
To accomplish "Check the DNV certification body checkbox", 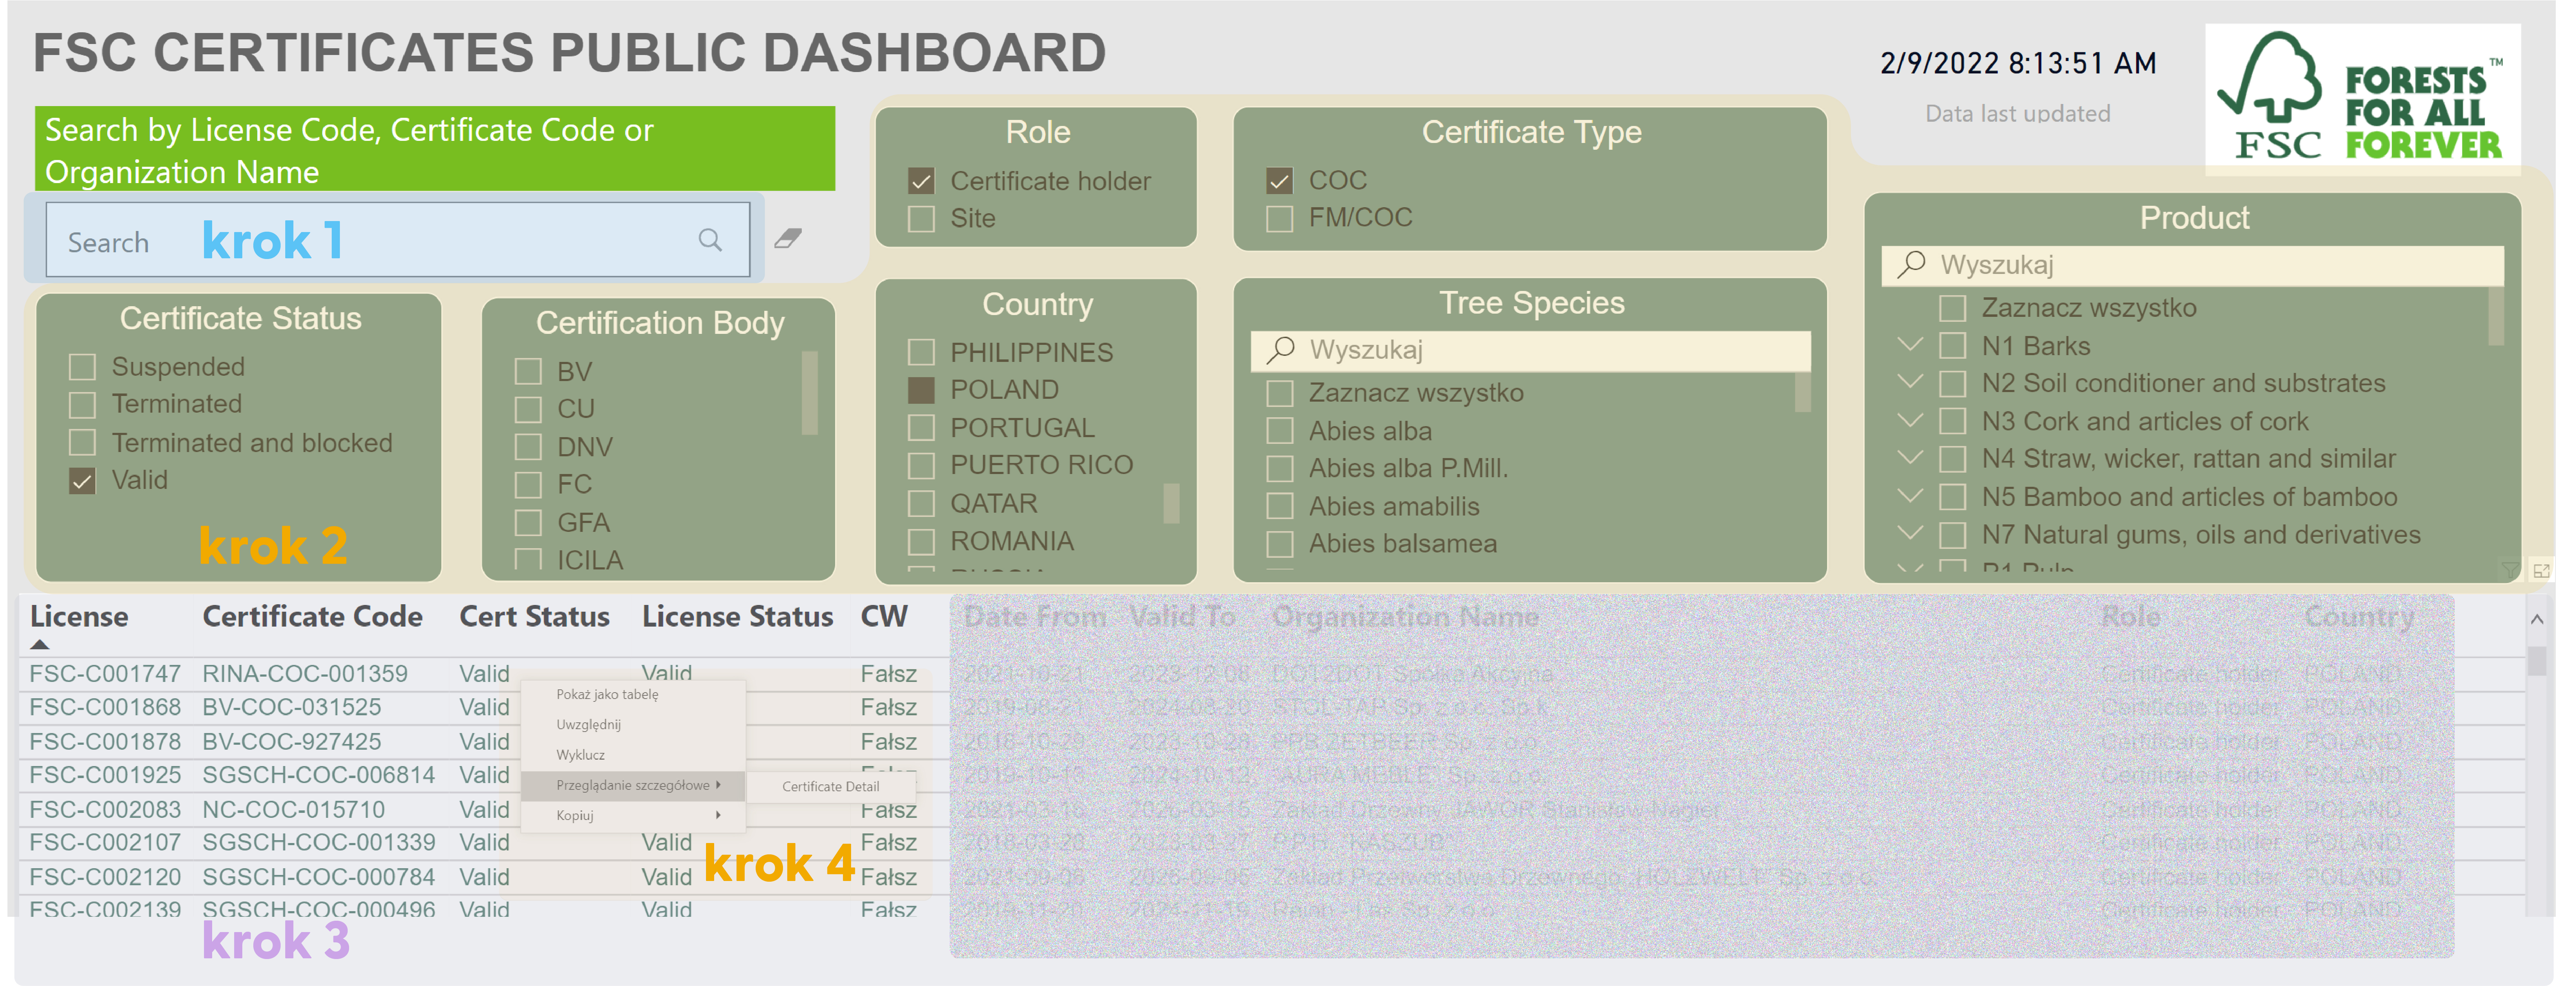I will [x=528, y=447].
